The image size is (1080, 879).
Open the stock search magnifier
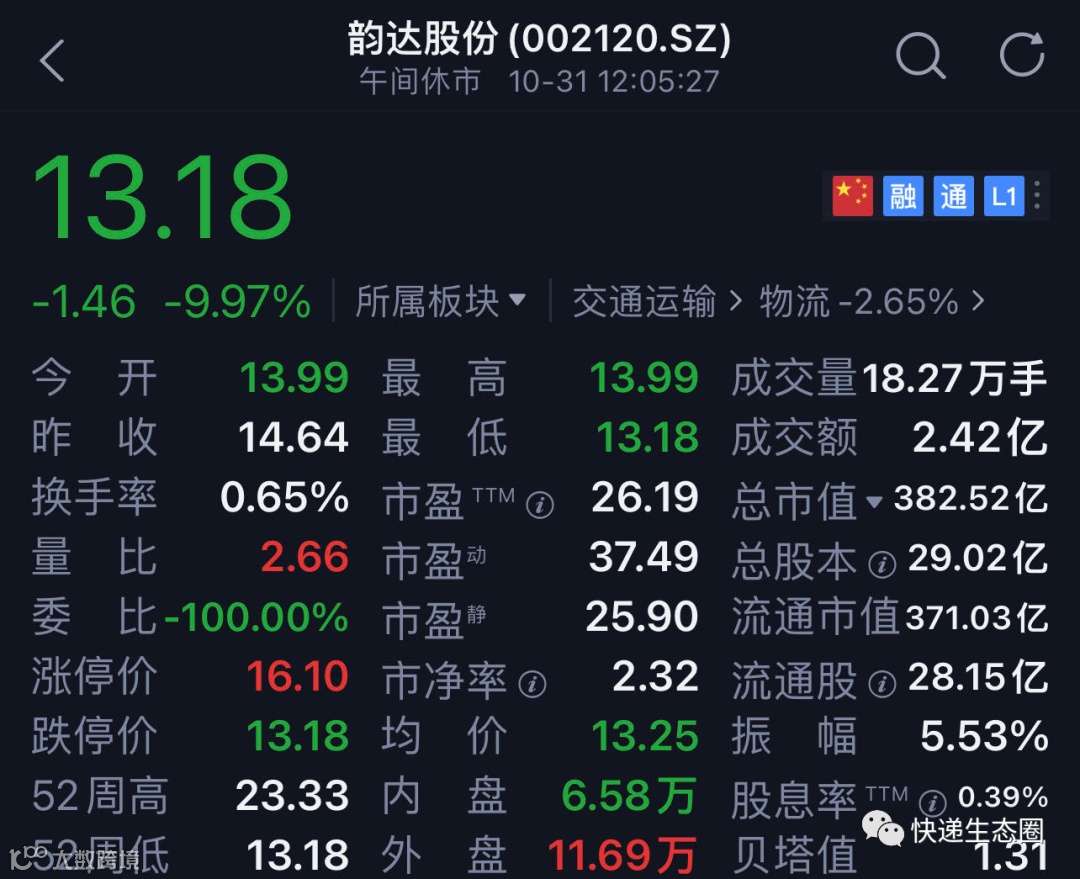[920, 55]
